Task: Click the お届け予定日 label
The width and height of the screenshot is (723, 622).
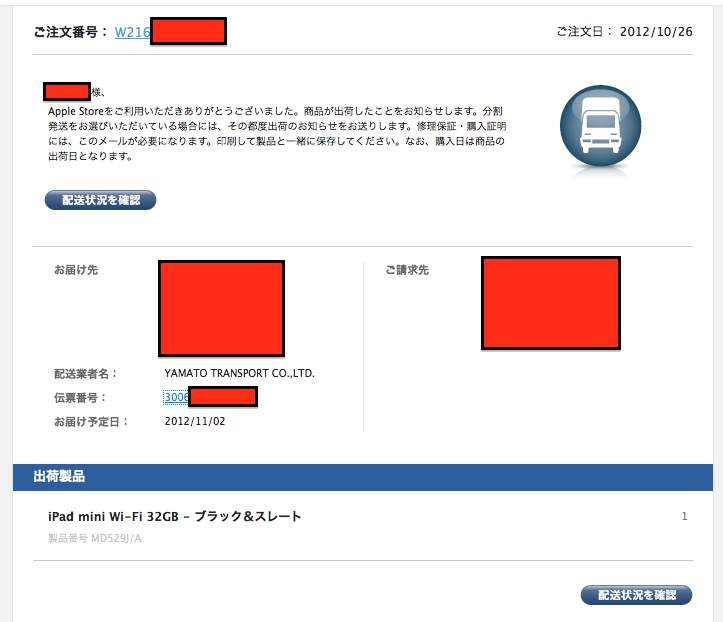Action: click(x=92, y=421)
